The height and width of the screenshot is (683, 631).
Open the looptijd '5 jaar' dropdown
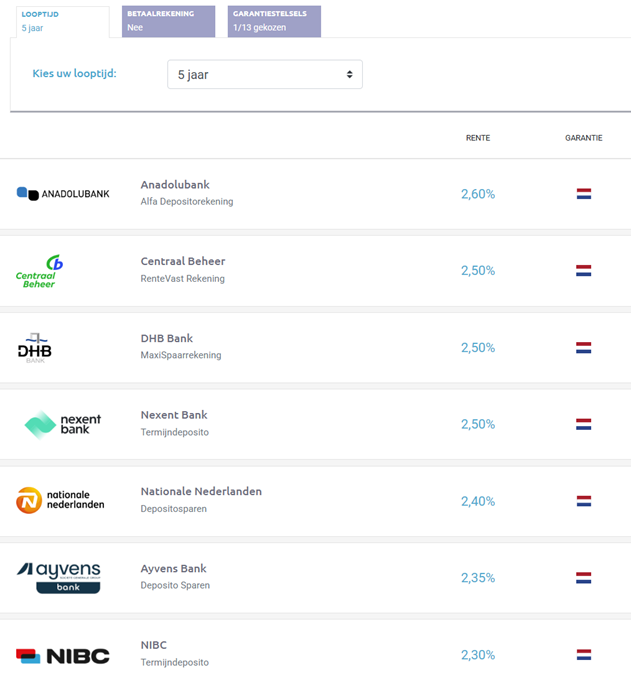(x=265, y=75)
